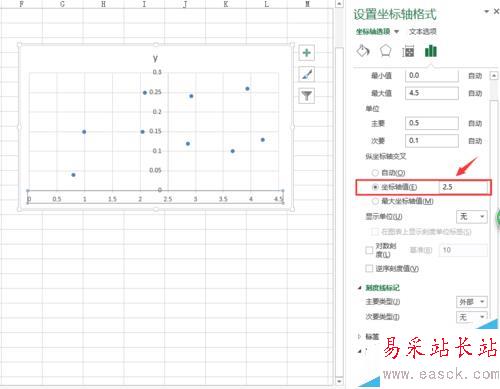This screenshot has width=500, height=389.
Task: Open Chart Styles paintbrush button
Action: 306,74
